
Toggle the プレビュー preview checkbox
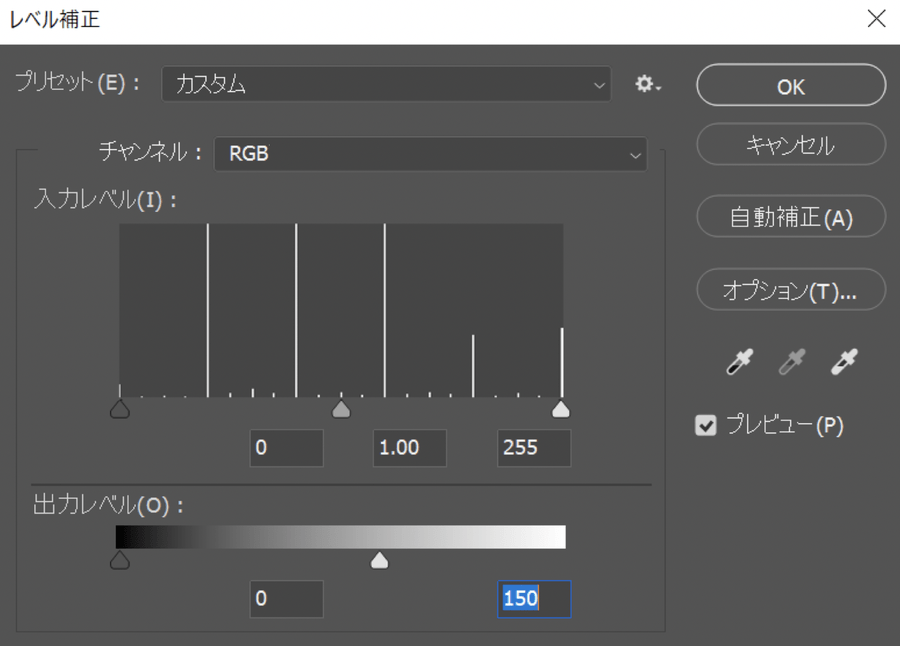click(x=707, y=426)
